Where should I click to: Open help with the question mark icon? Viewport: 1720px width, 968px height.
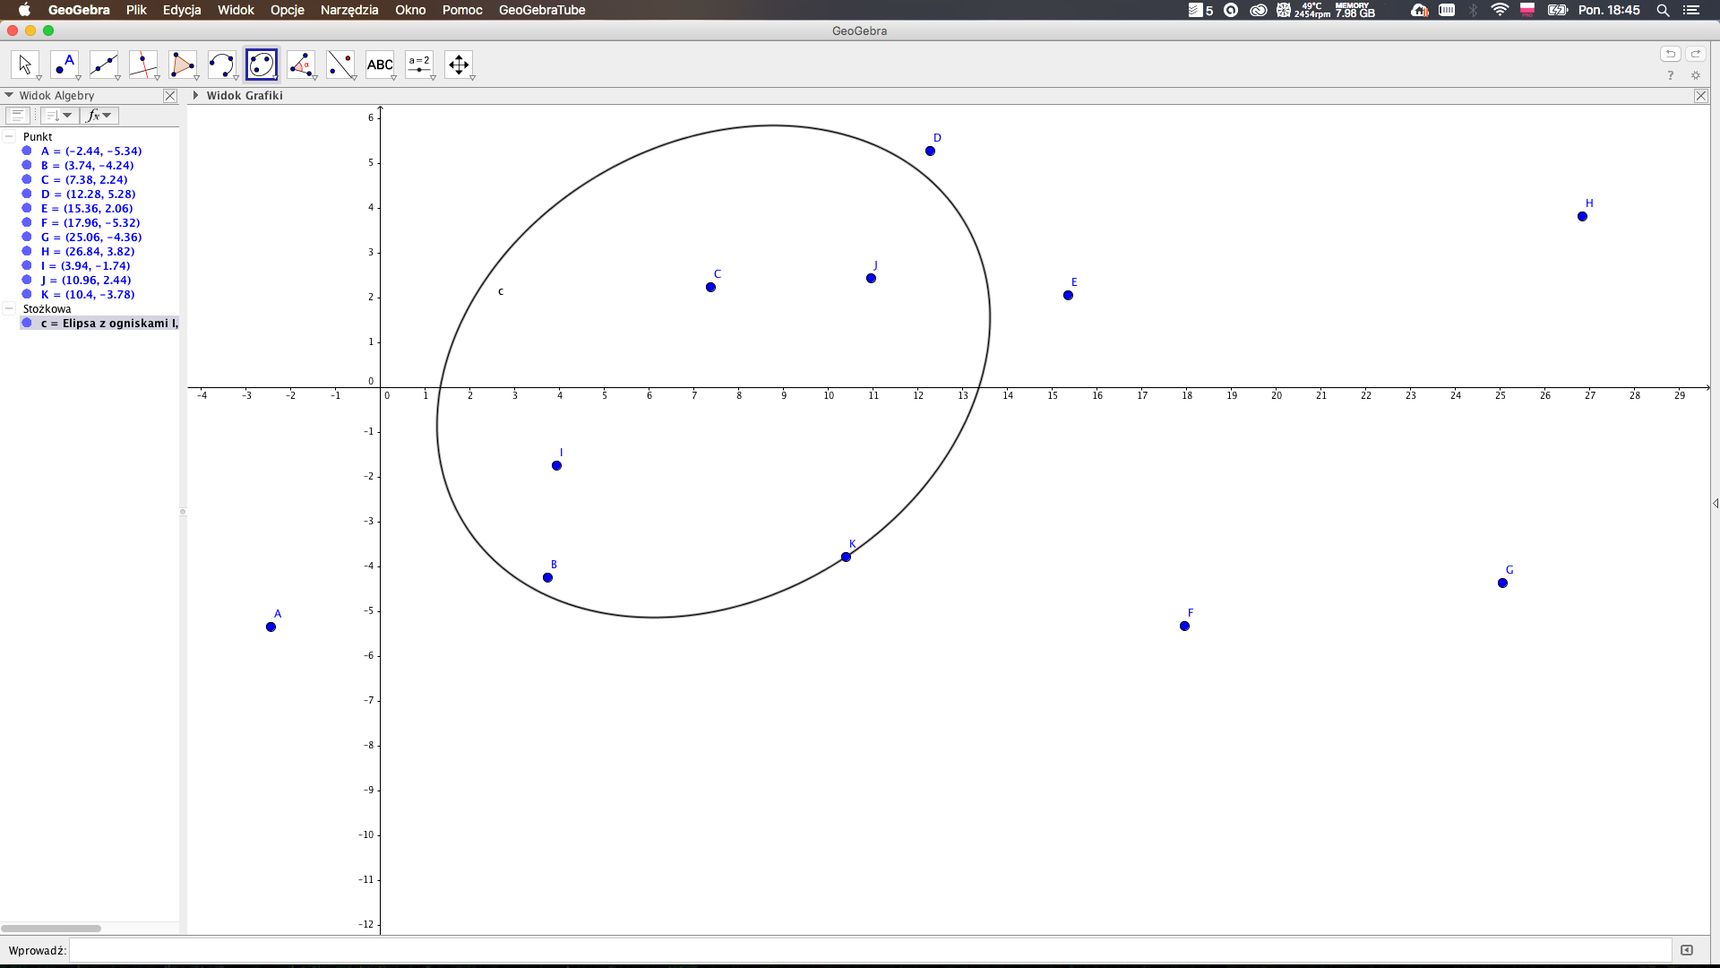(1670, 76)
